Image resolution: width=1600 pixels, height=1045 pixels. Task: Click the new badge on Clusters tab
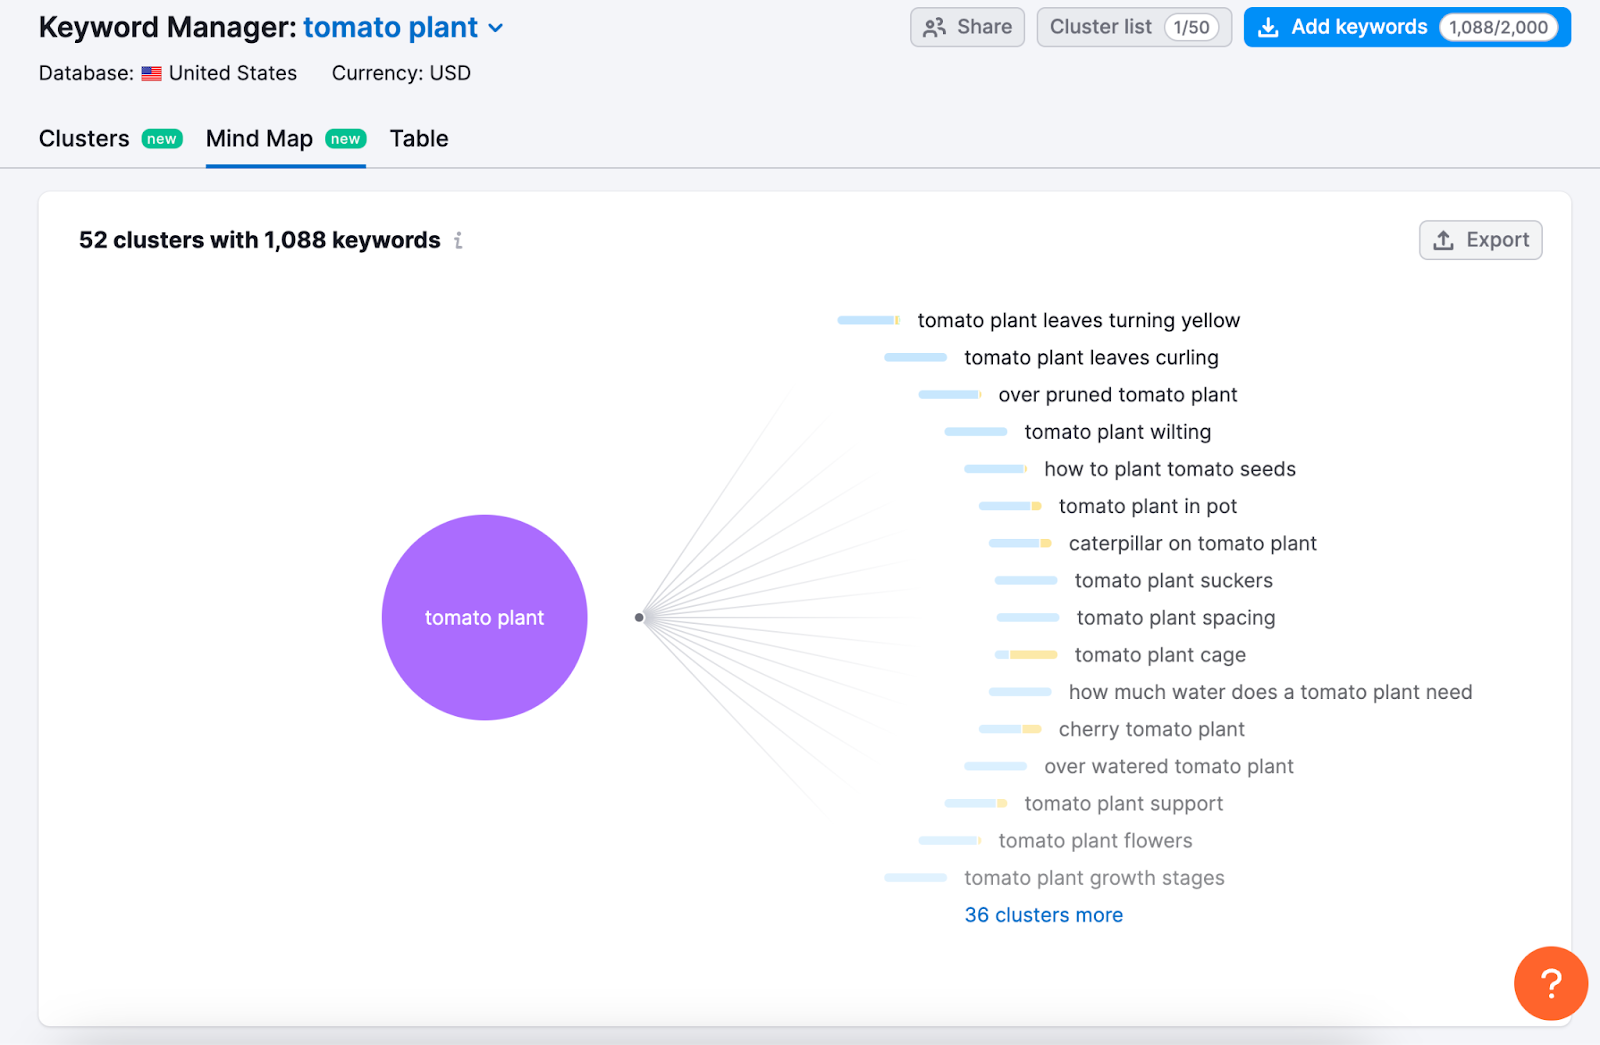(162, 139)
